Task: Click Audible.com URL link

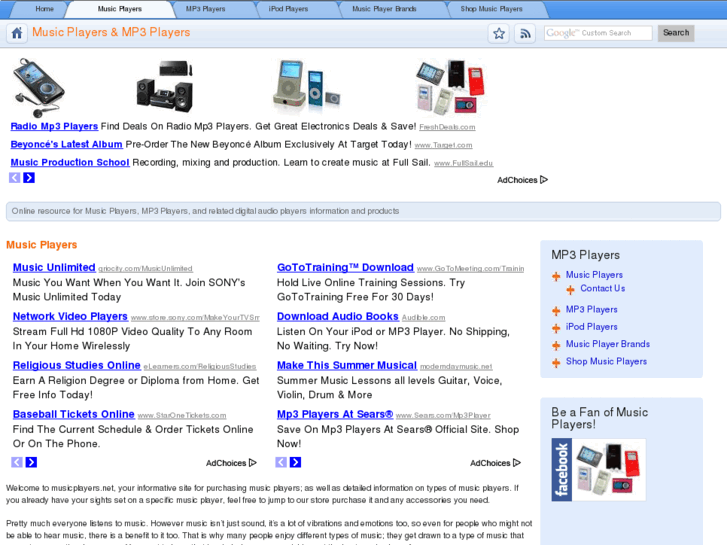Action: coord(424,318)
